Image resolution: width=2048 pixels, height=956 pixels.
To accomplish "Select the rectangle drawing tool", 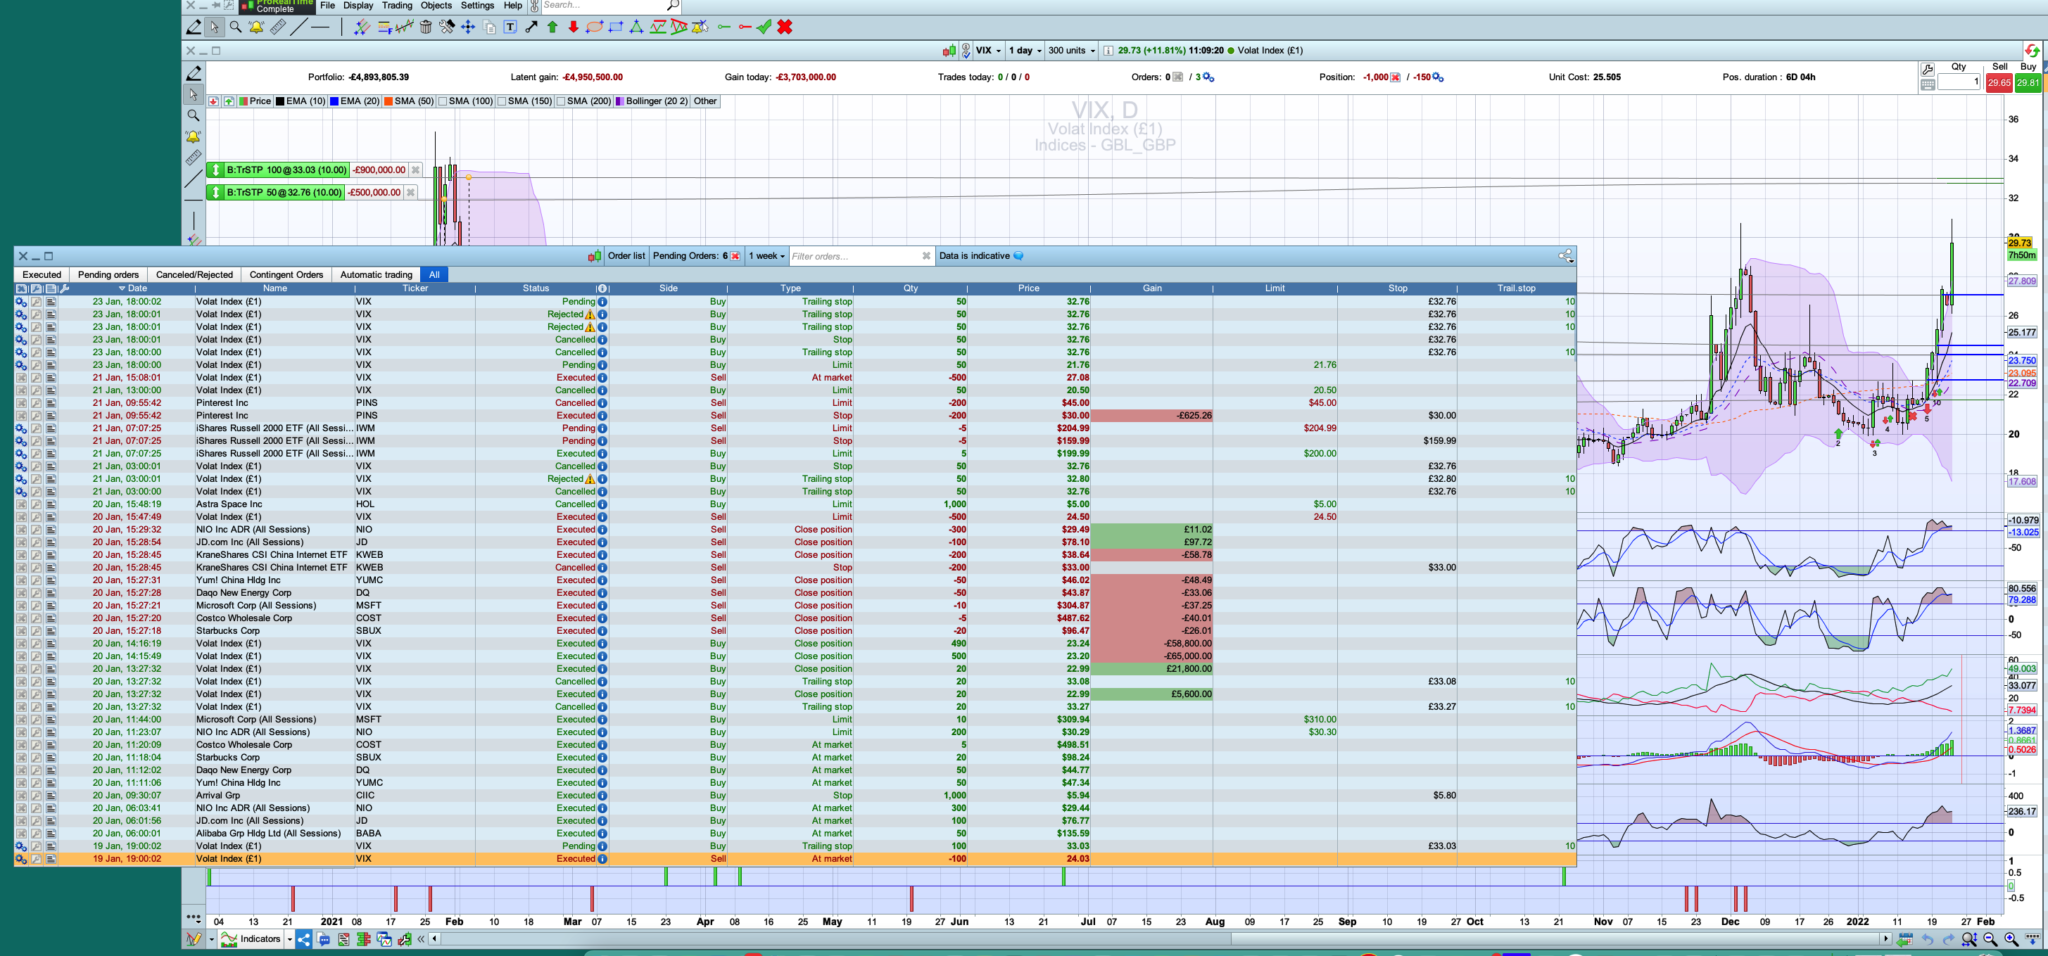I will tap(615, 27).
